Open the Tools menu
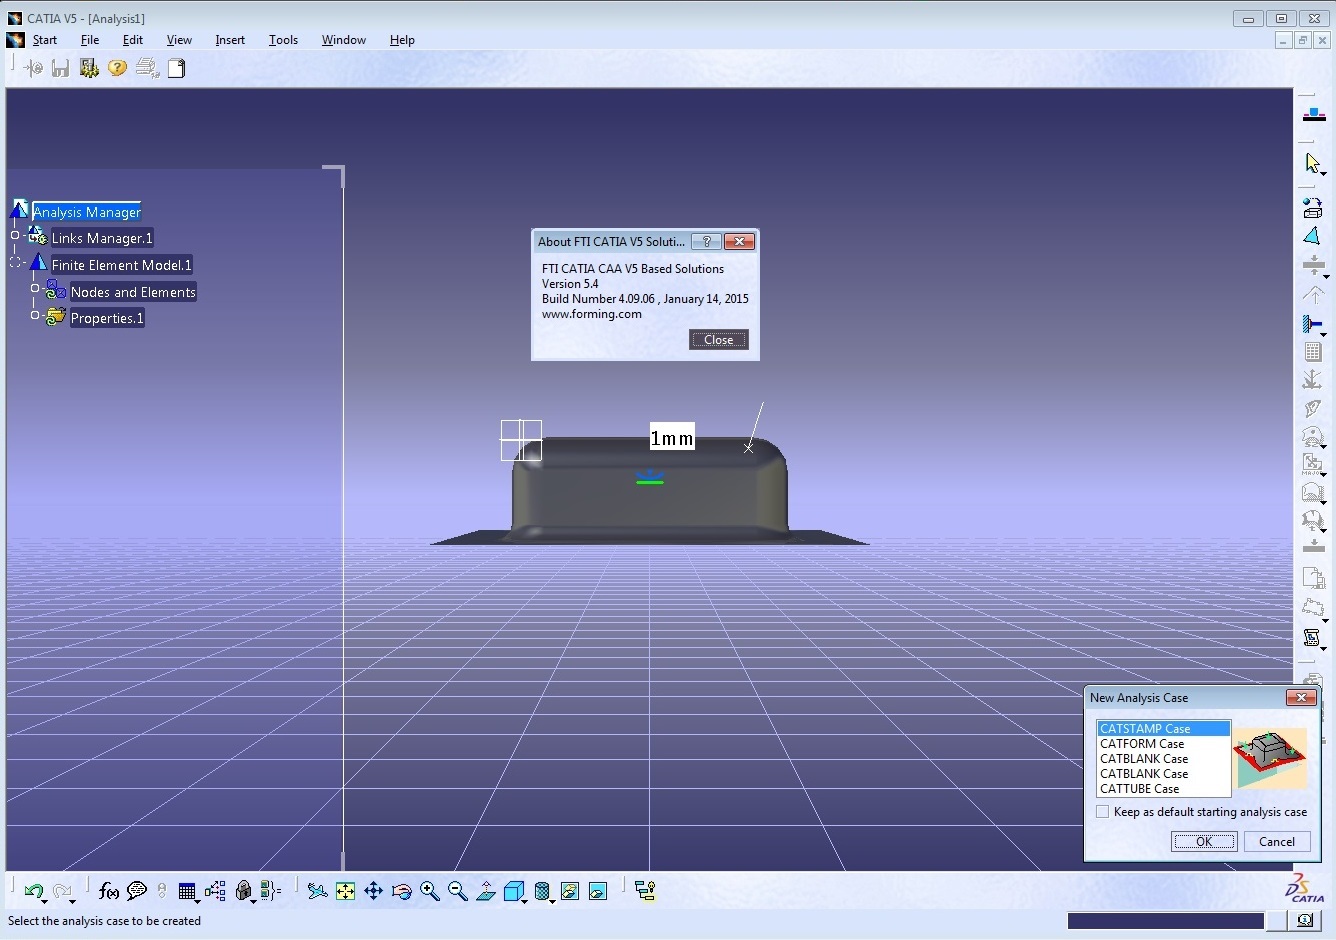The width and height of the screenshot is (1336, 940). coord(283,40)
